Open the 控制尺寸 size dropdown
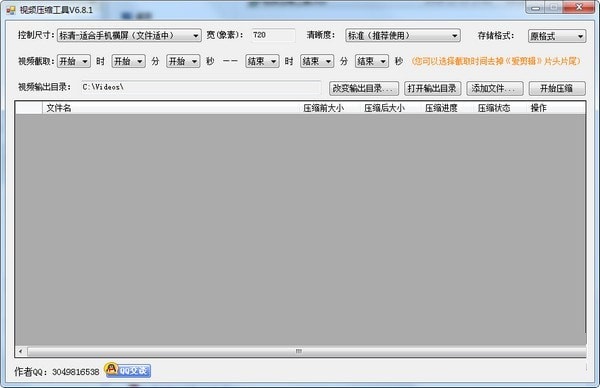Screen dimensions: 600x388 (x=129, y=36)
